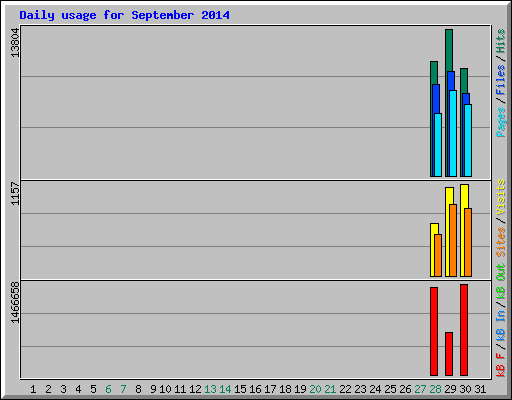Image resolution: width=512 pixels, height=400 pixels.
Task: Click the 1157 axis label
Action: pos(15,193)
